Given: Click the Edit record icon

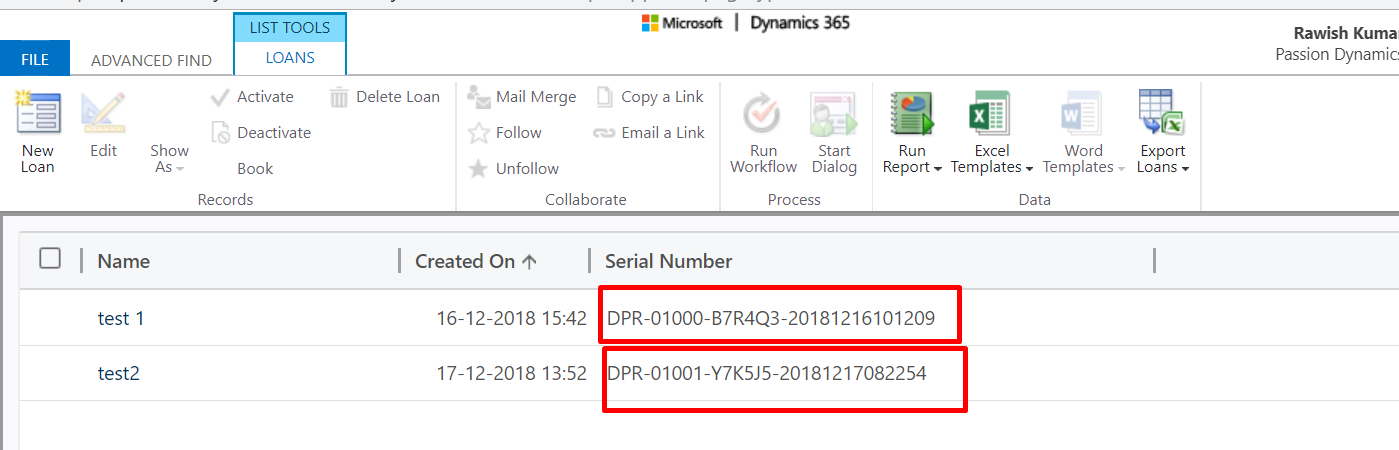Looking at the screenshot, I should pos(103,112).
